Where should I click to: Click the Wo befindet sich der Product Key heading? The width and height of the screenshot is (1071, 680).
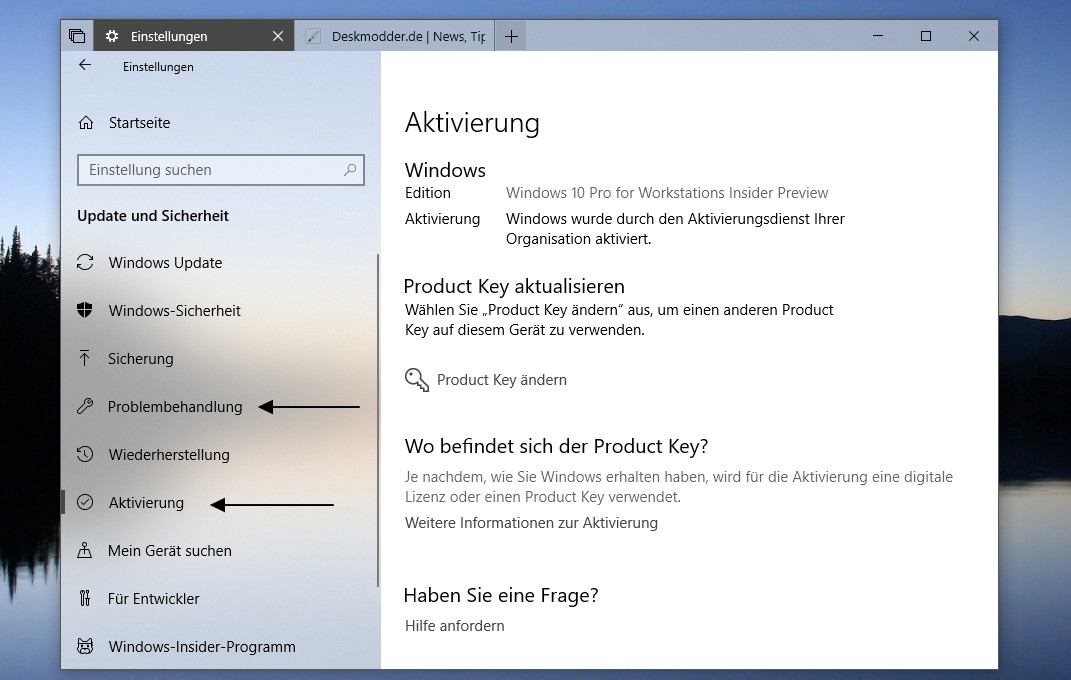click(557, 447)
